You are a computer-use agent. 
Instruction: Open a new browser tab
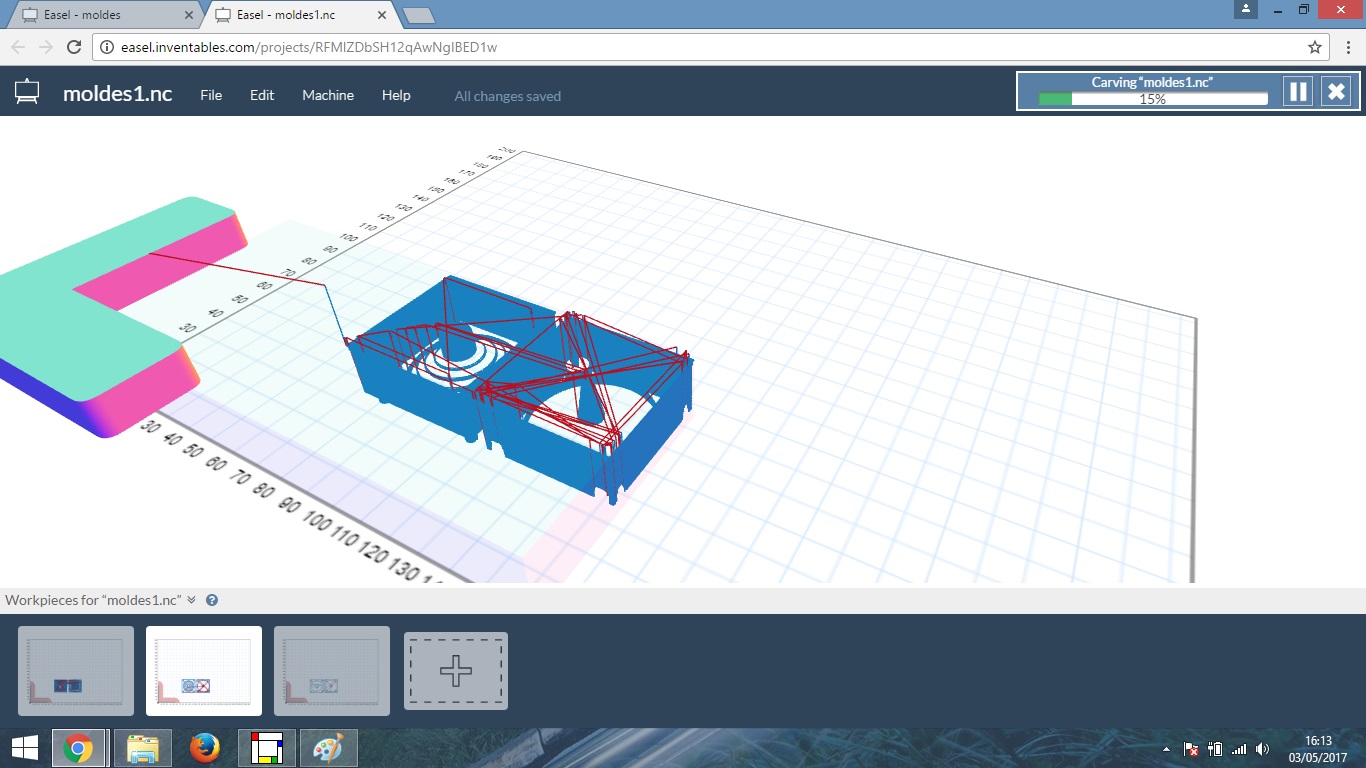point(418,15)
